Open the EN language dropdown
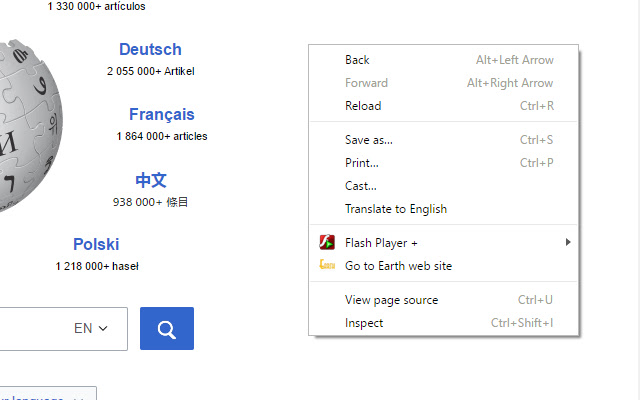 (91, 328)
